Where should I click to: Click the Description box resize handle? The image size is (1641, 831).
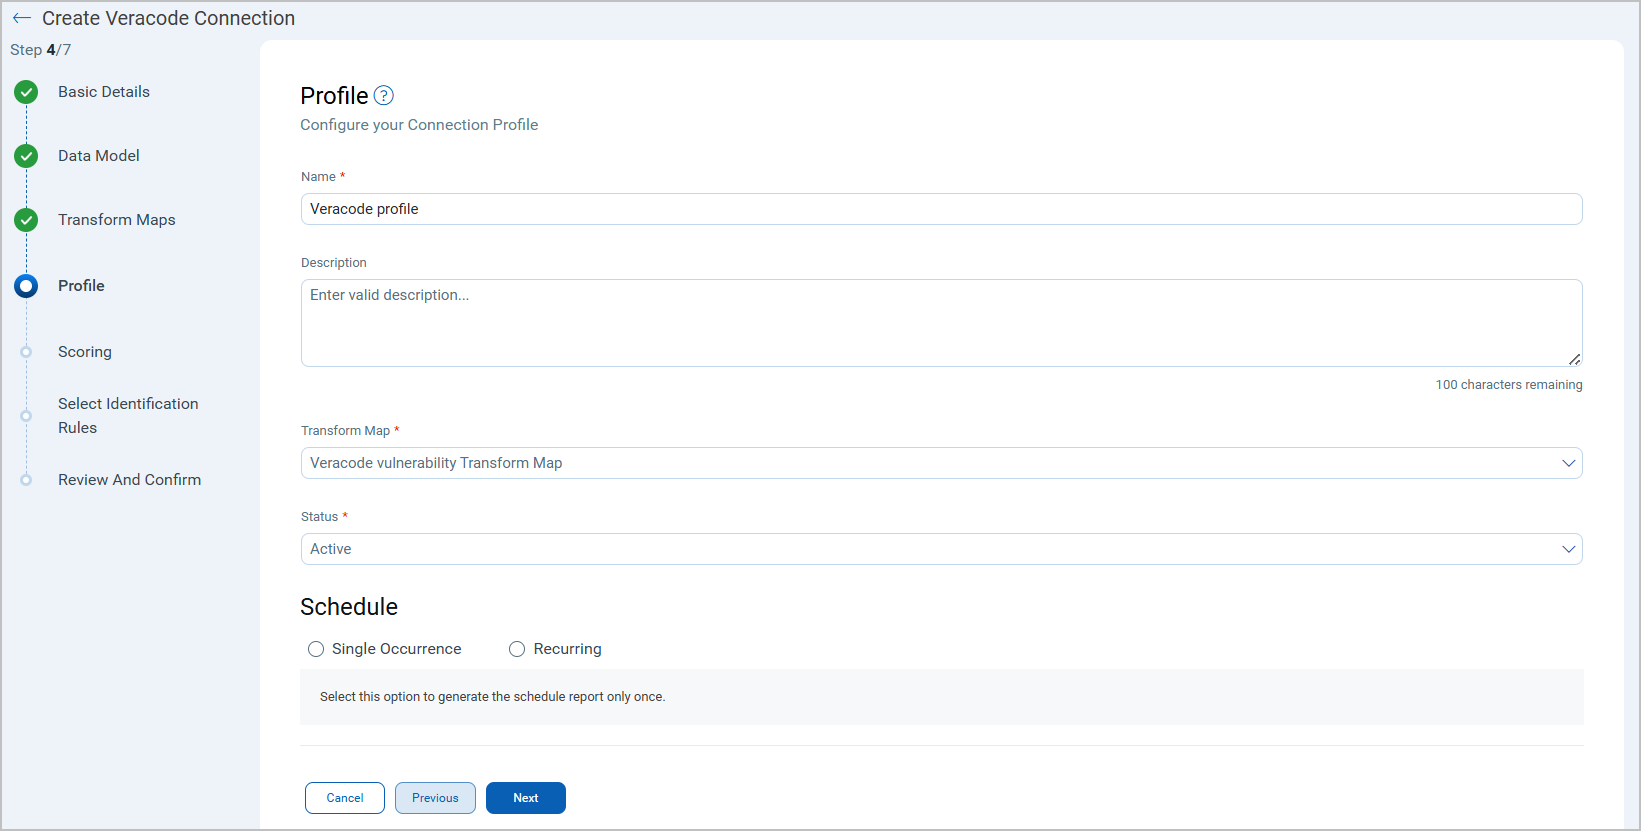pos(1574,359)
